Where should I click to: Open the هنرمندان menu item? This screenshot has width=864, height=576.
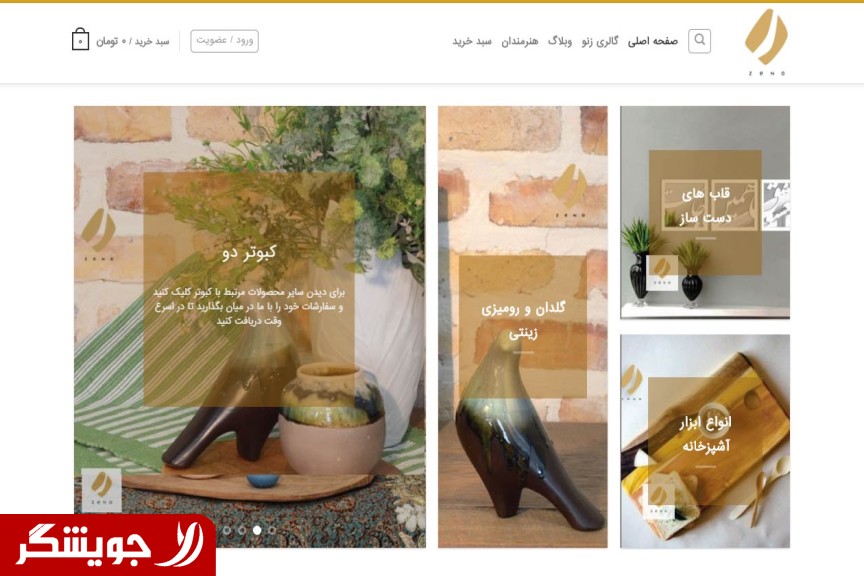[x=520, y=41]
